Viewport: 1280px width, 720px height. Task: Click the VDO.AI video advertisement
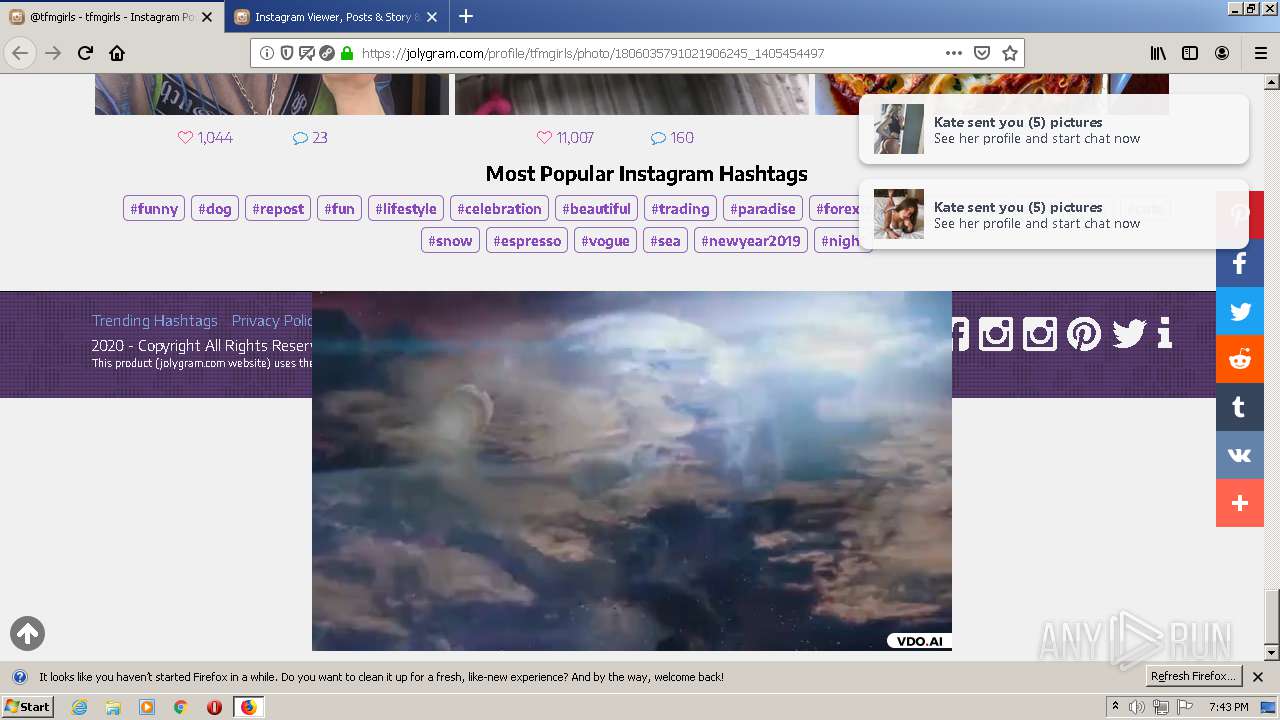point(632,471)
